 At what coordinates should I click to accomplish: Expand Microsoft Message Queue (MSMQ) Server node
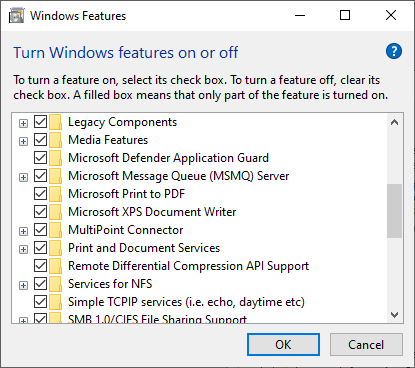pos(23,178)
